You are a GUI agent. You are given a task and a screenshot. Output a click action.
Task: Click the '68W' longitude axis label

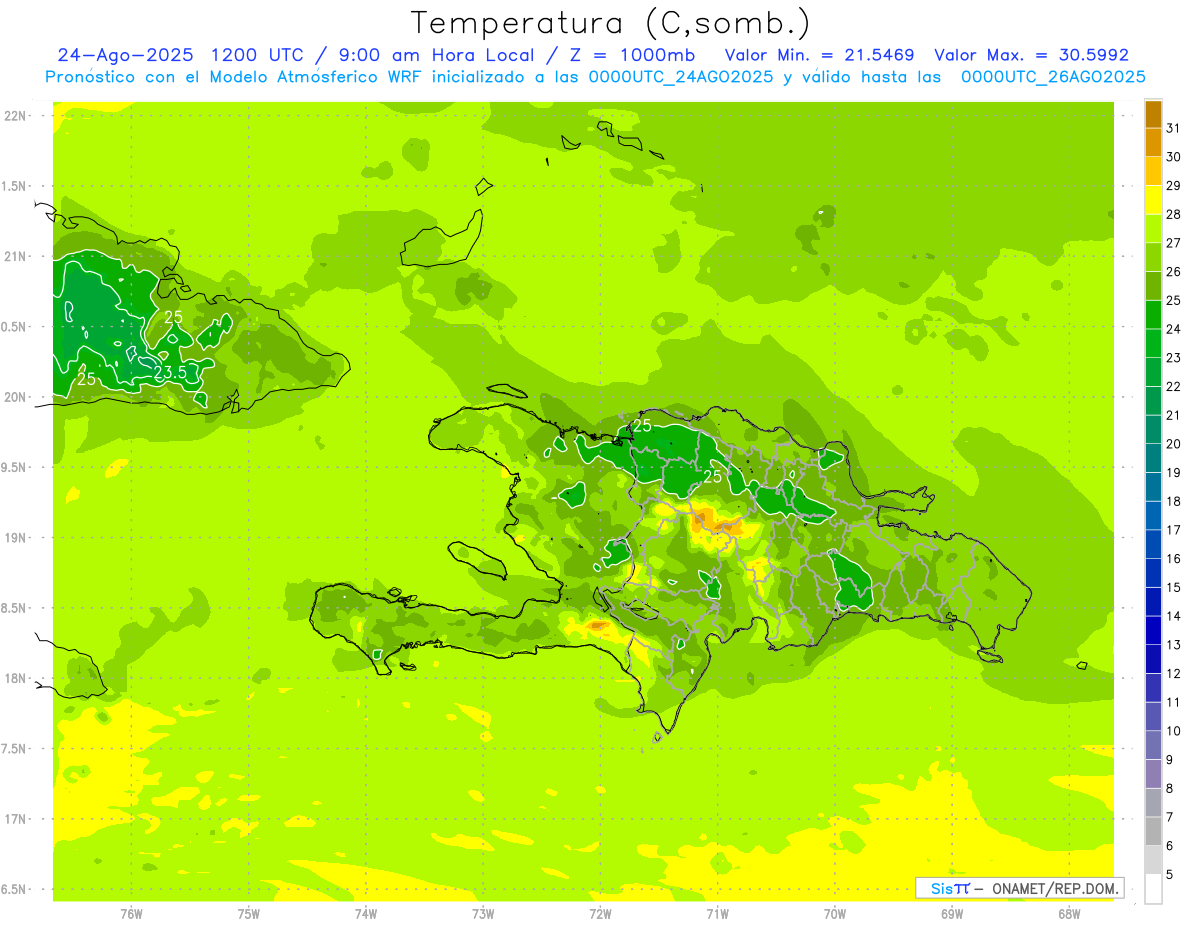(x=1069, y=914)
